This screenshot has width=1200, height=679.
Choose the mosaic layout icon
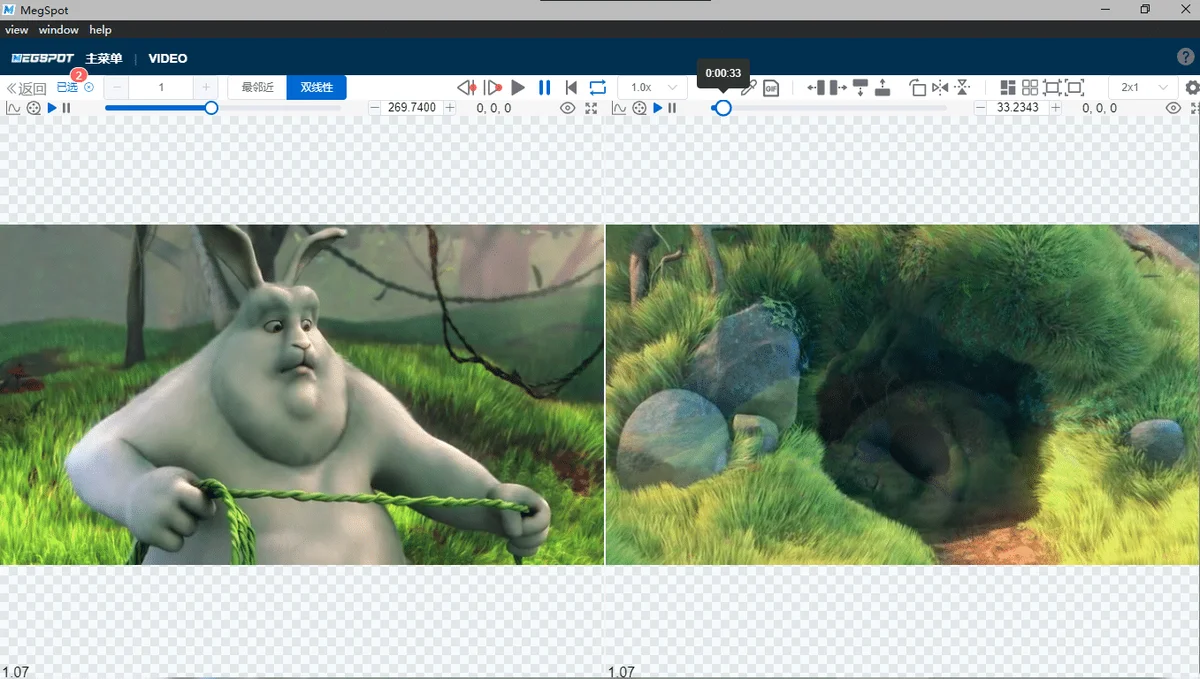pos(1008,88)
